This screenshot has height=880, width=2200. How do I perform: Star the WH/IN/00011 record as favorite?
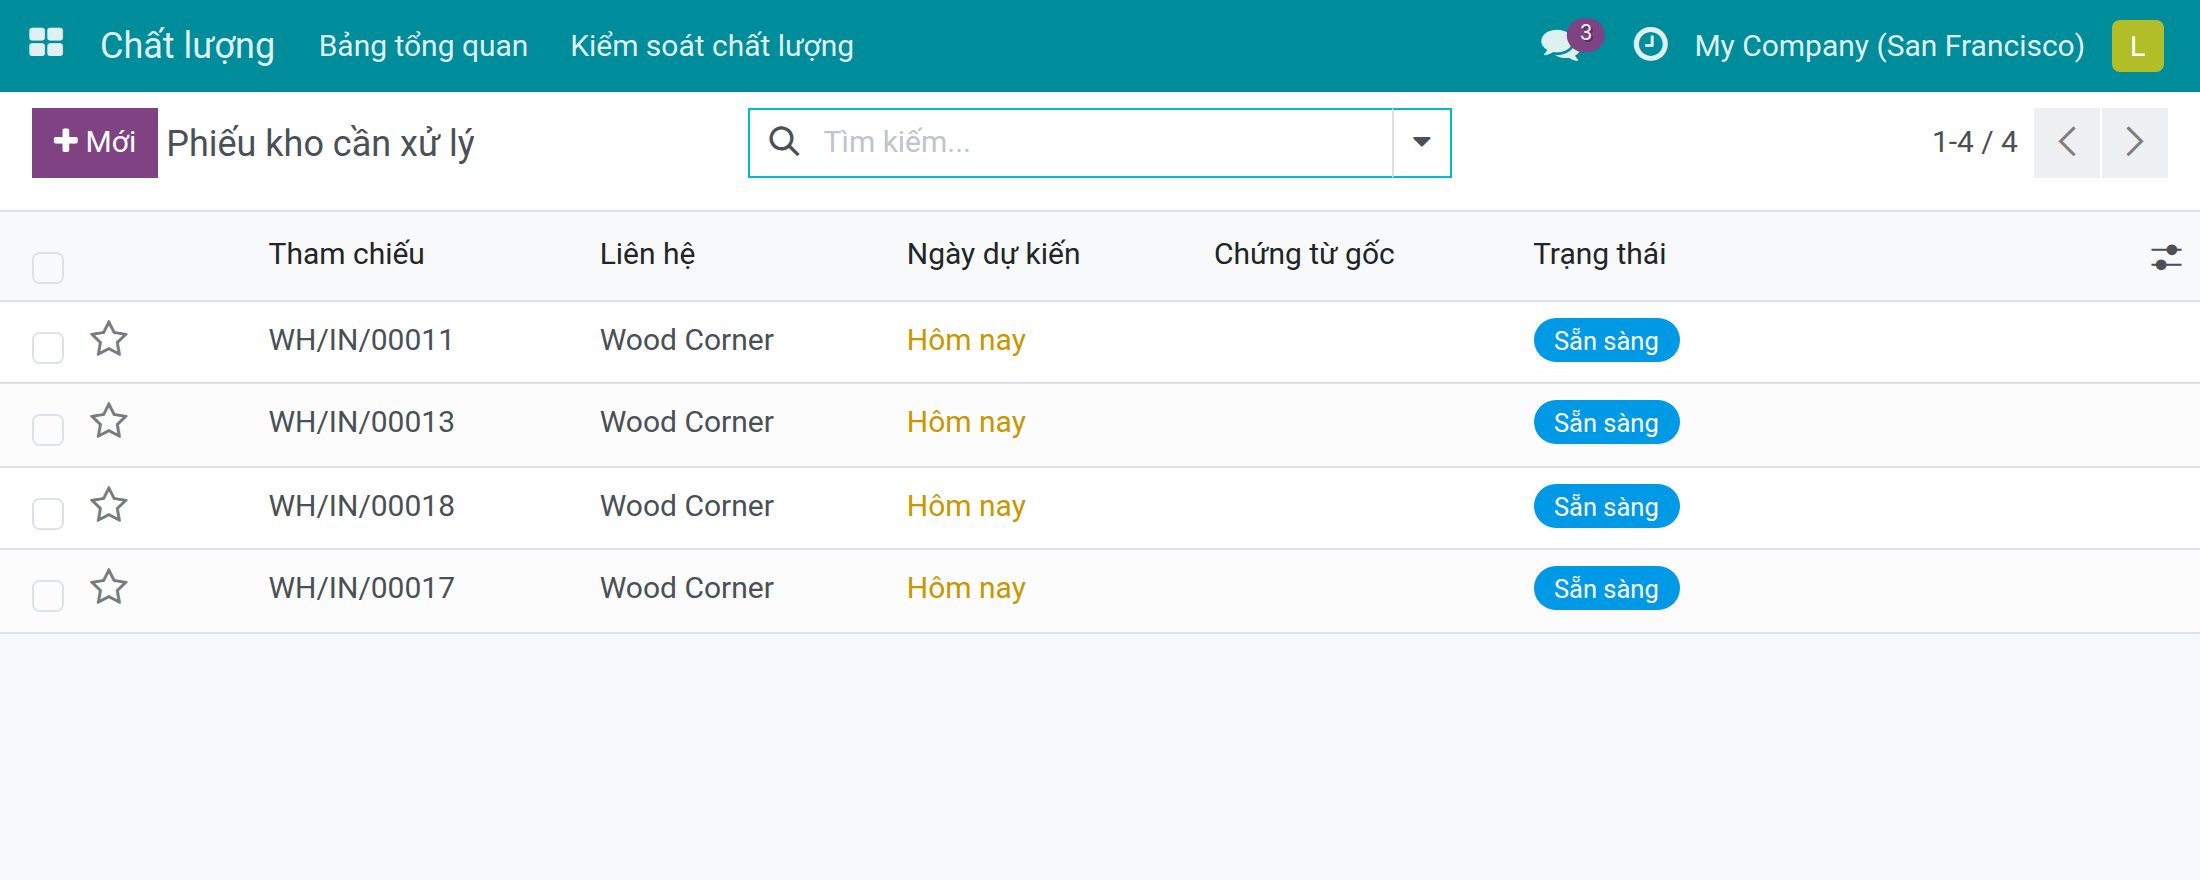tap(109, 339)
